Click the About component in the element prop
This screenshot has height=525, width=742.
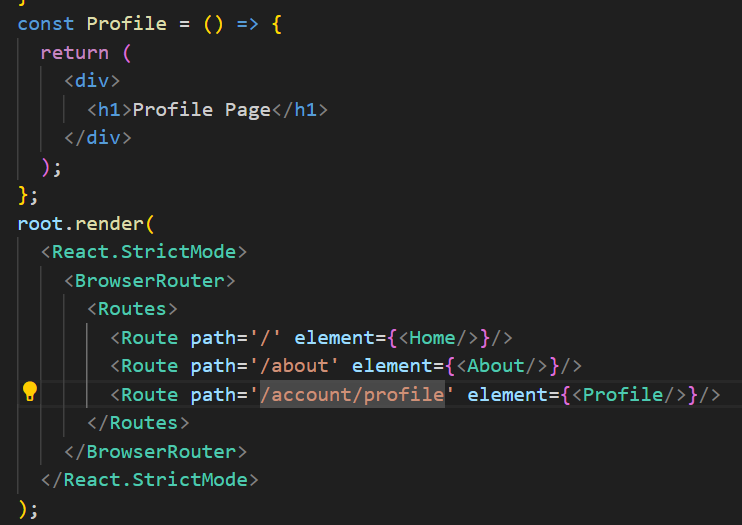496,366
